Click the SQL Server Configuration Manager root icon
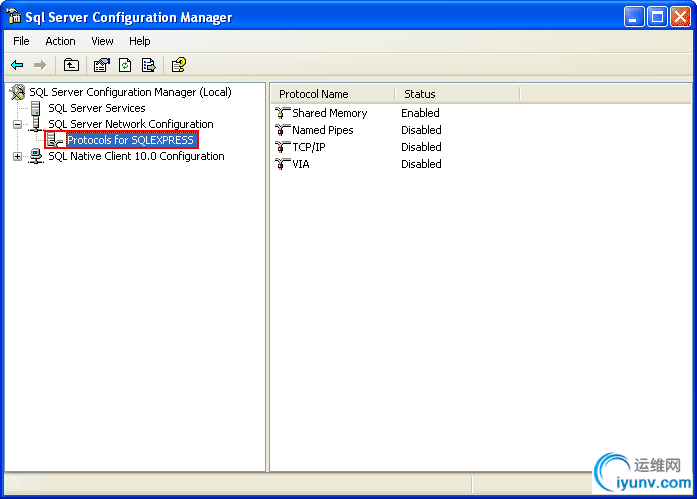 pyautogui.click(x=17, y=92)
